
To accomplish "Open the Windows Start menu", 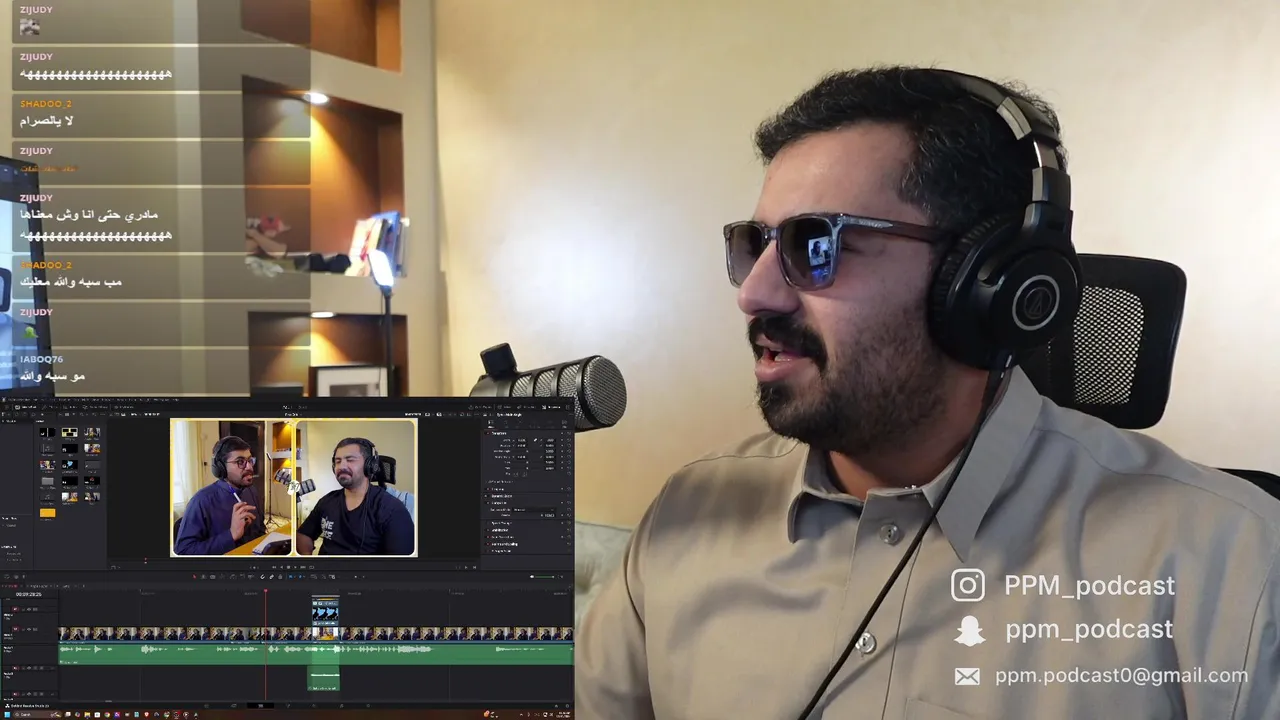I will pyautogui.click(x=7, y=715).
